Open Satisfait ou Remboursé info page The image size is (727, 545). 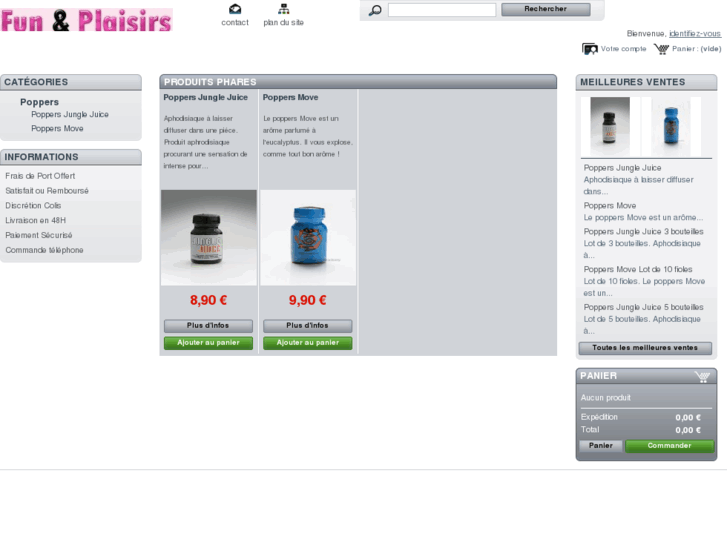tap(47, 191)
